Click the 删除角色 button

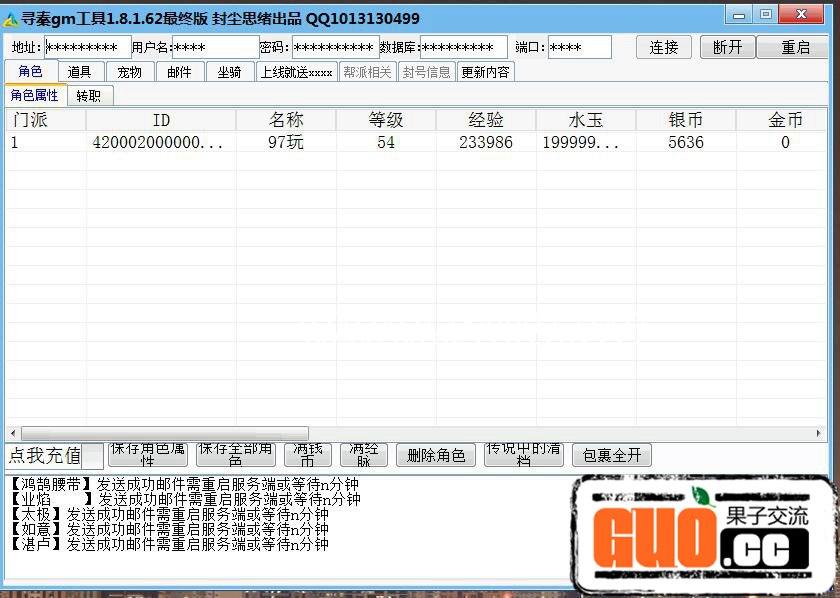(x=437, y=456)
